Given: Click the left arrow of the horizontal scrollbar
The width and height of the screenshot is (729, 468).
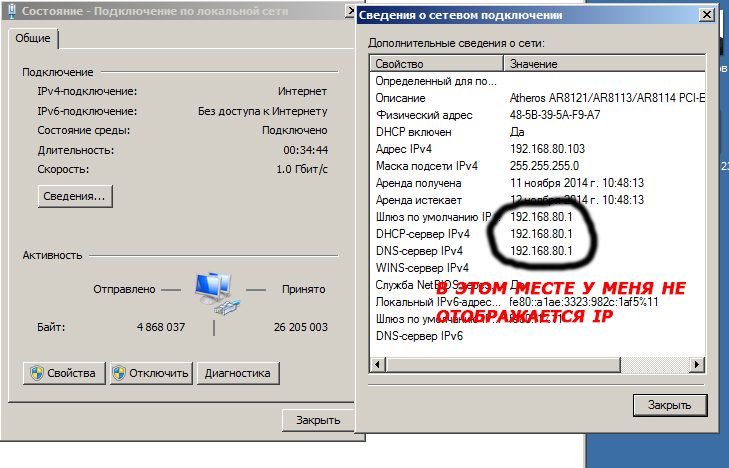Looking at the screenshot, I should pos(378,364).
